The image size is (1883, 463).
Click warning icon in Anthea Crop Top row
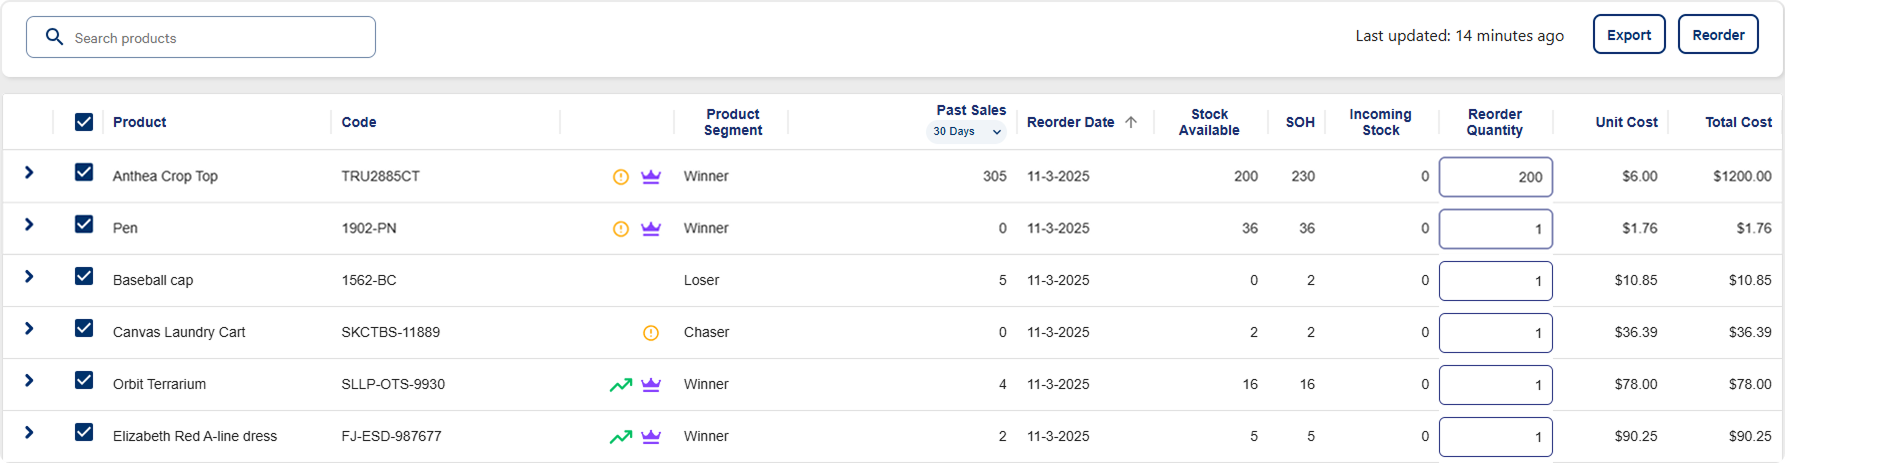[620, 177]
